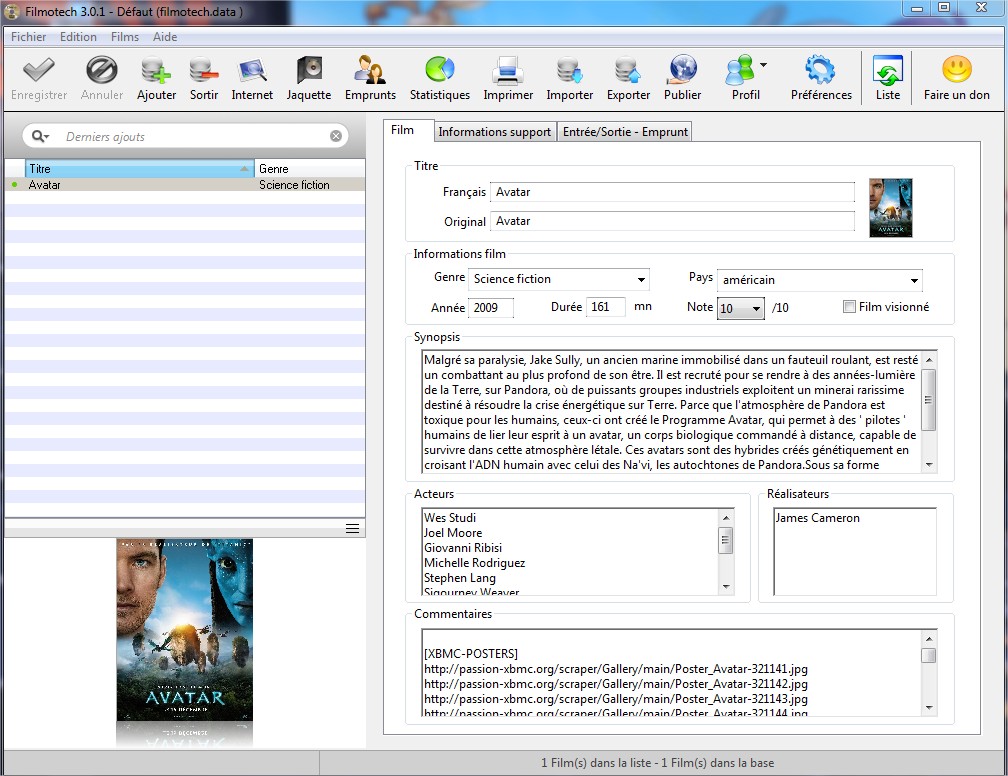Screen dimensions: 1008x776
Task: Click the Synopsis text area
Action: pos(672,412)
